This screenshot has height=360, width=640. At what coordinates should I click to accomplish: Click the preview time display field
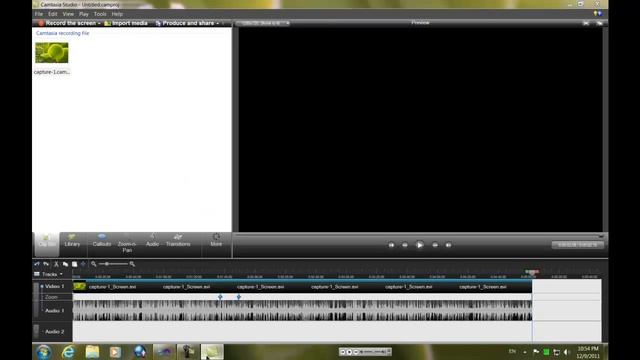577,245
